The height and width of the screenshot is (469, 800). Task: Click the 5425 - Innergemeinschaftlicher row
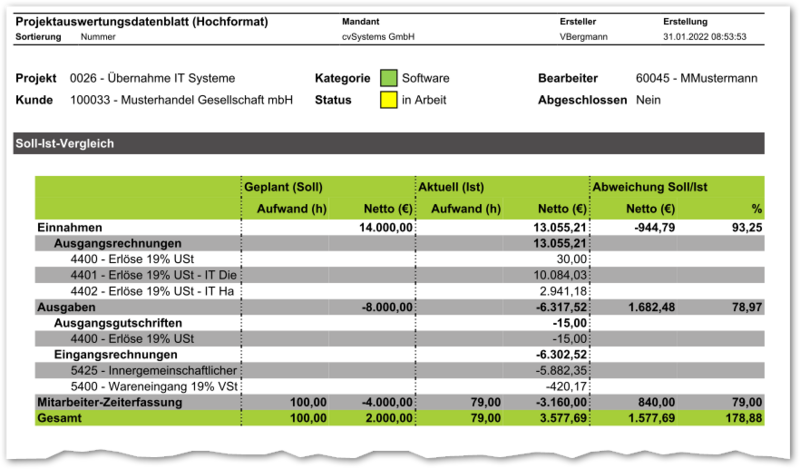[399, 371]
